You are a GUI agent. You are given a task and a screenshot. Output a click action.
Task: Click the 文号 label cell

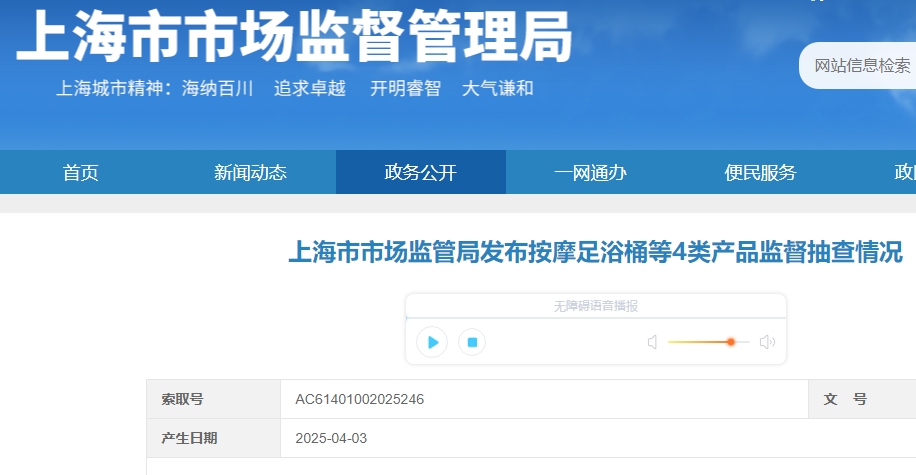point(845,399)
